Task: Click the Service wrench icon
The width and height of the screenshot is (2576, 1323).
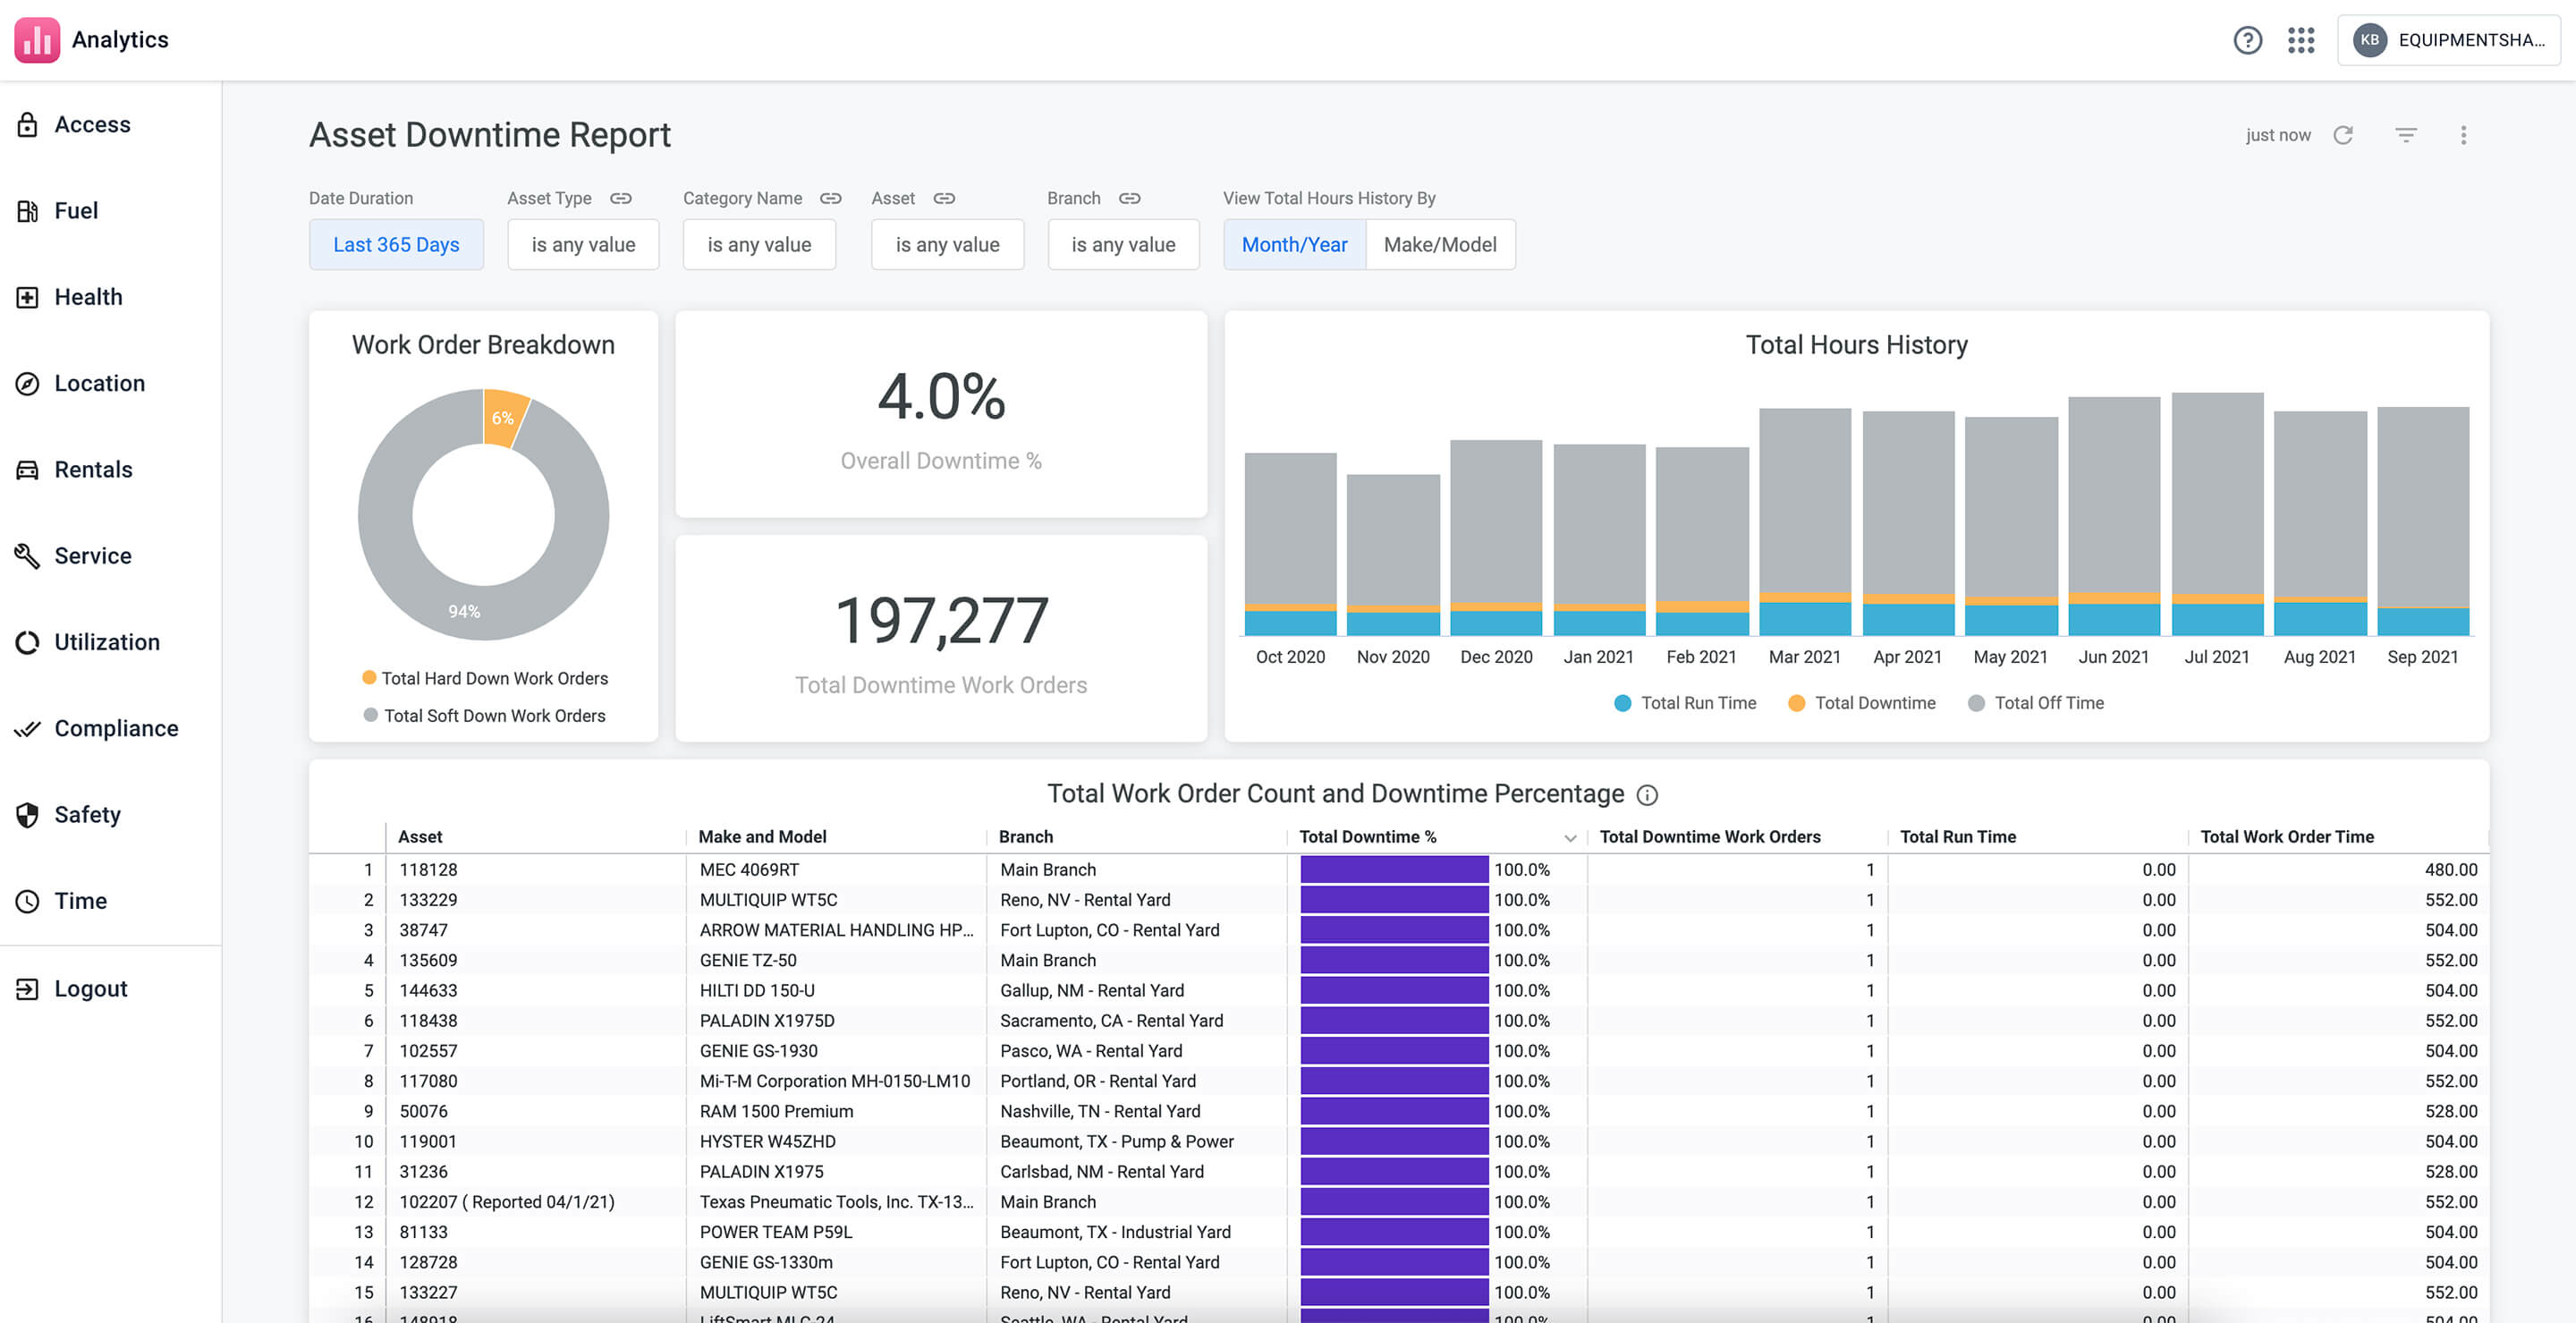Action: click(x=28, y=555)
